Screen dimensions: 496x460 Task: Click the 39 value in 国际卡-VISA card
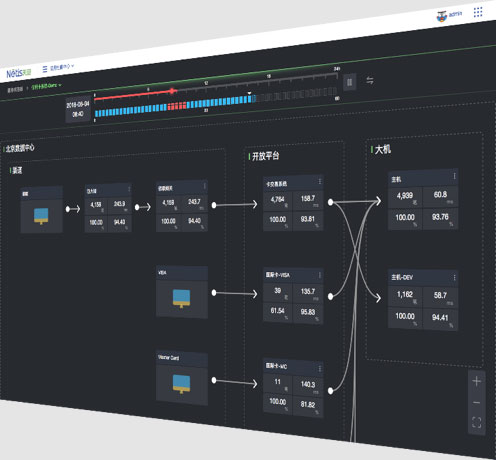[x=277, y=291]
